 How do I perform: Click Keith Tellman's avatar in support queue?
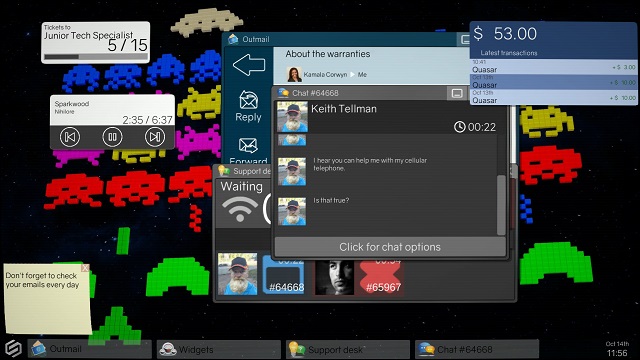coord(238,274)
